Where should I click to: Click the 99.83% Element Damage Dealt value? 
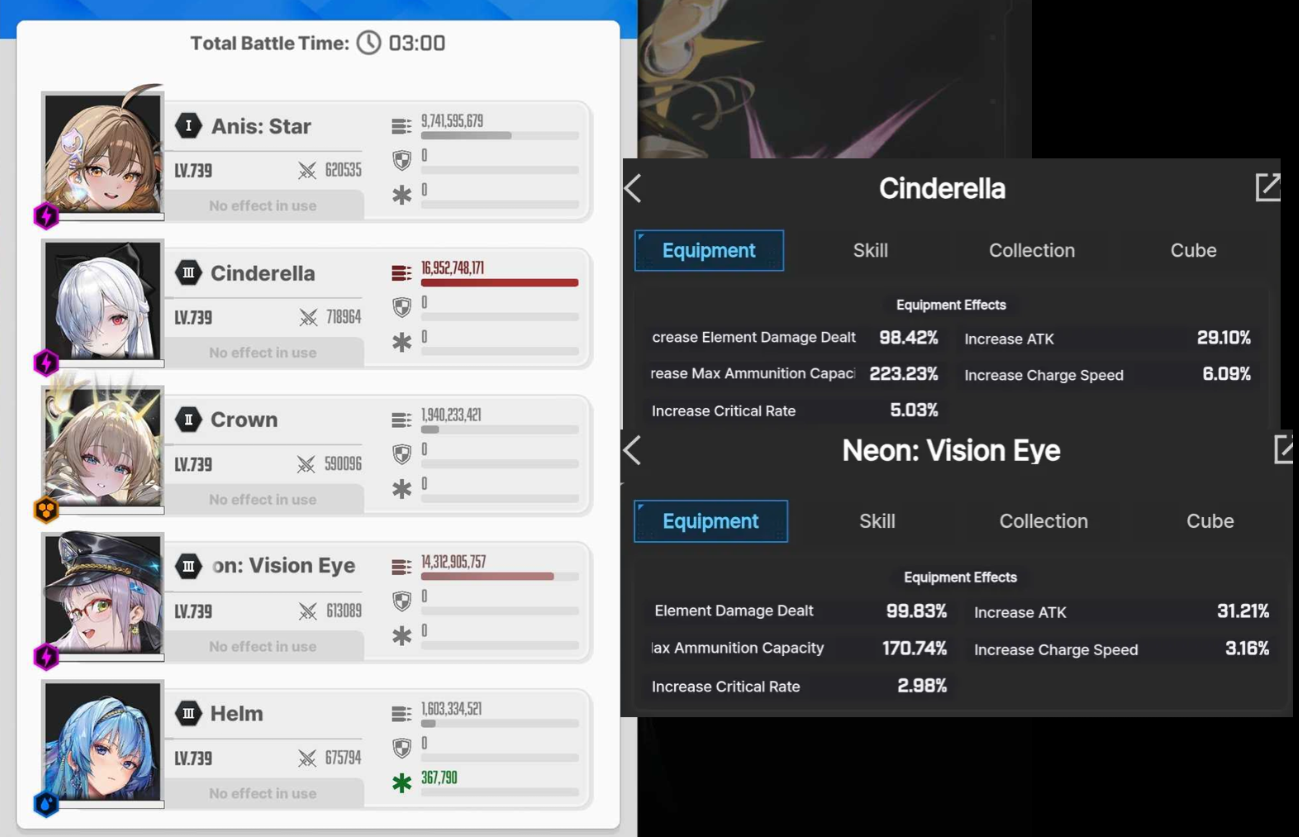pos(916,611)
